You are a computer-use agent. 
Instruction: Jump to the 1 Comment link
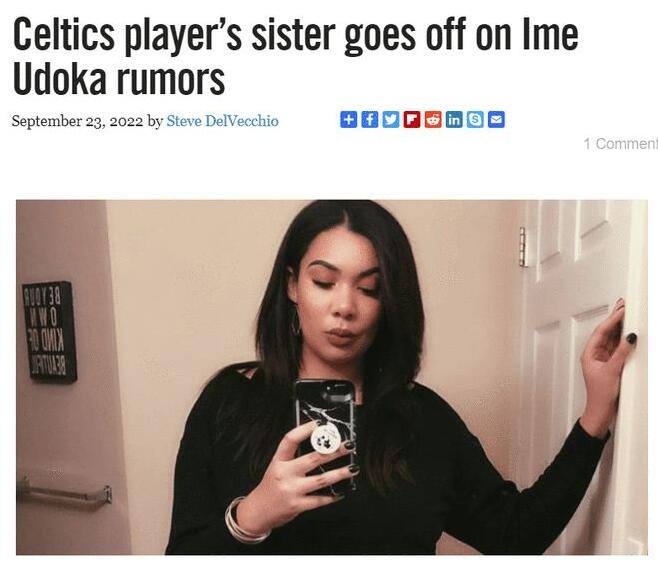pos(621,144)
